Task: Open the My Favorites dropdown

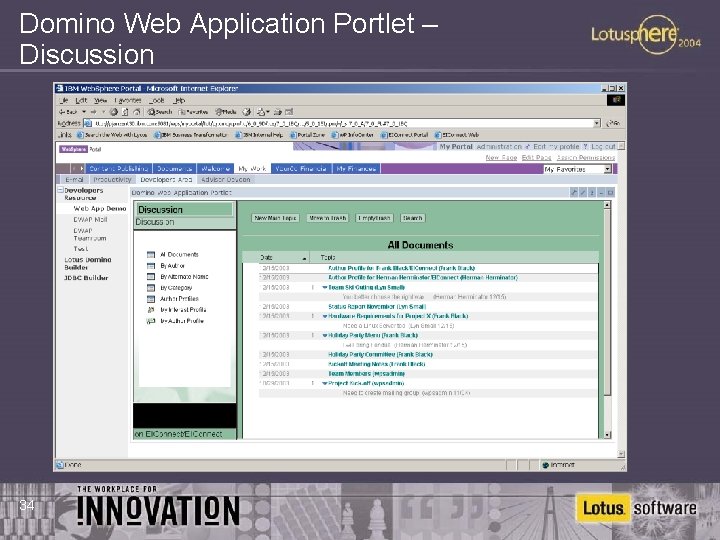Action: pos(608,169)
